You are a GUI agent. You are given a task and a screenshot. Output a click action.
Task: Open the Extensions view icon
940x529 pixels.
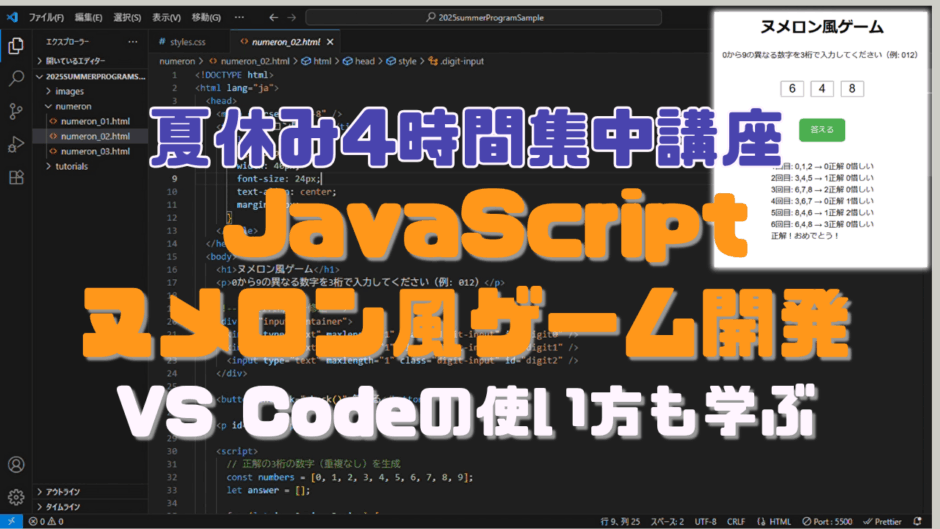16,178
